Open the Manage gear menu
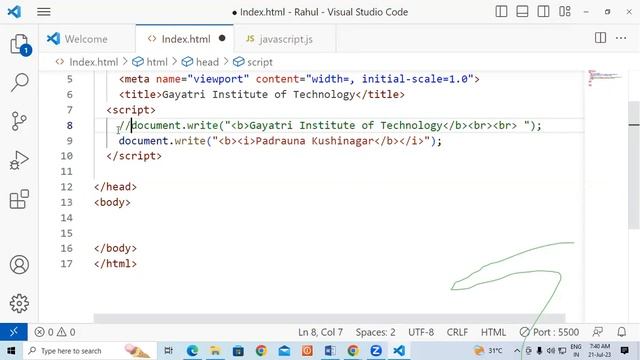Screen dimensions: 640x360 click(19, 303)
